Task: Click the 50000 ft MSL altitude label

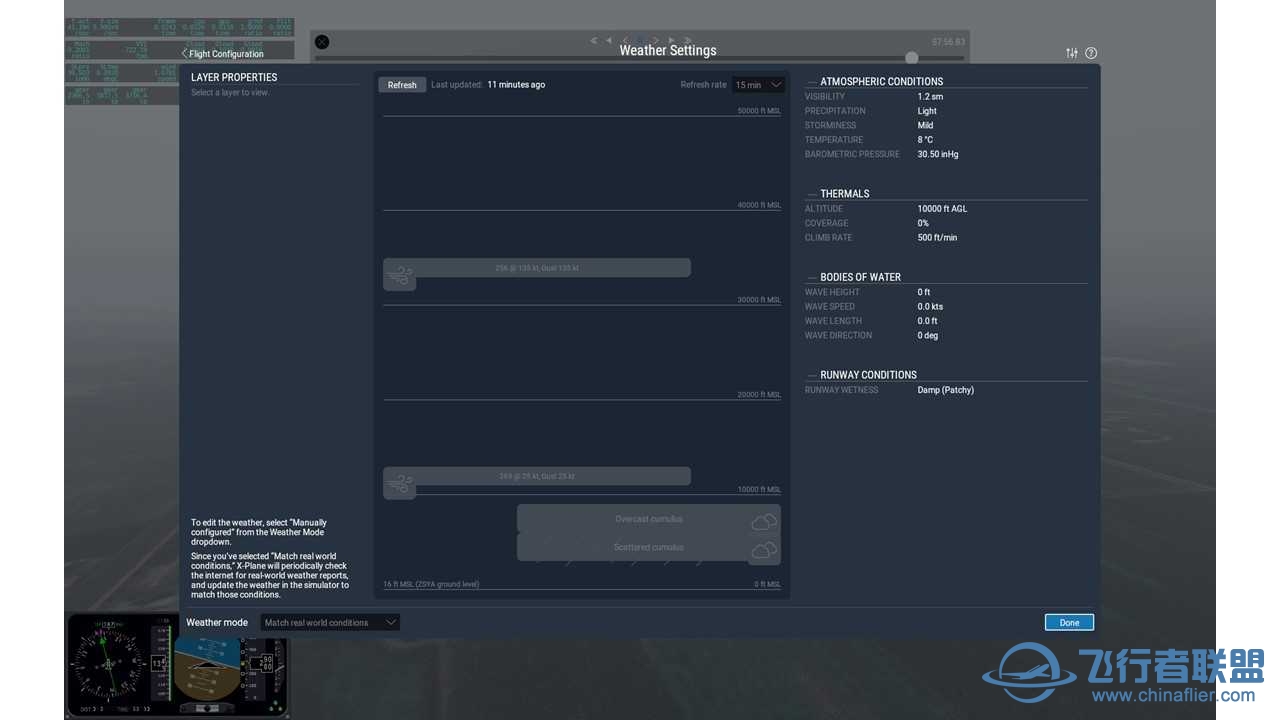Action: pyautogui.click(x=759, y=111)
